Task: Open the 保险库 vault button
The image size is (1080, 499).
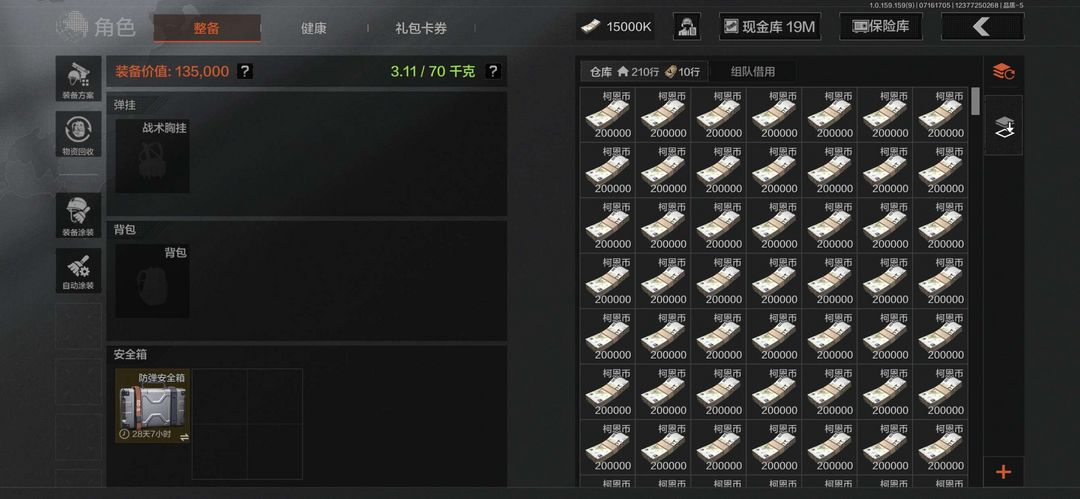Action: [x=880, y=27]
